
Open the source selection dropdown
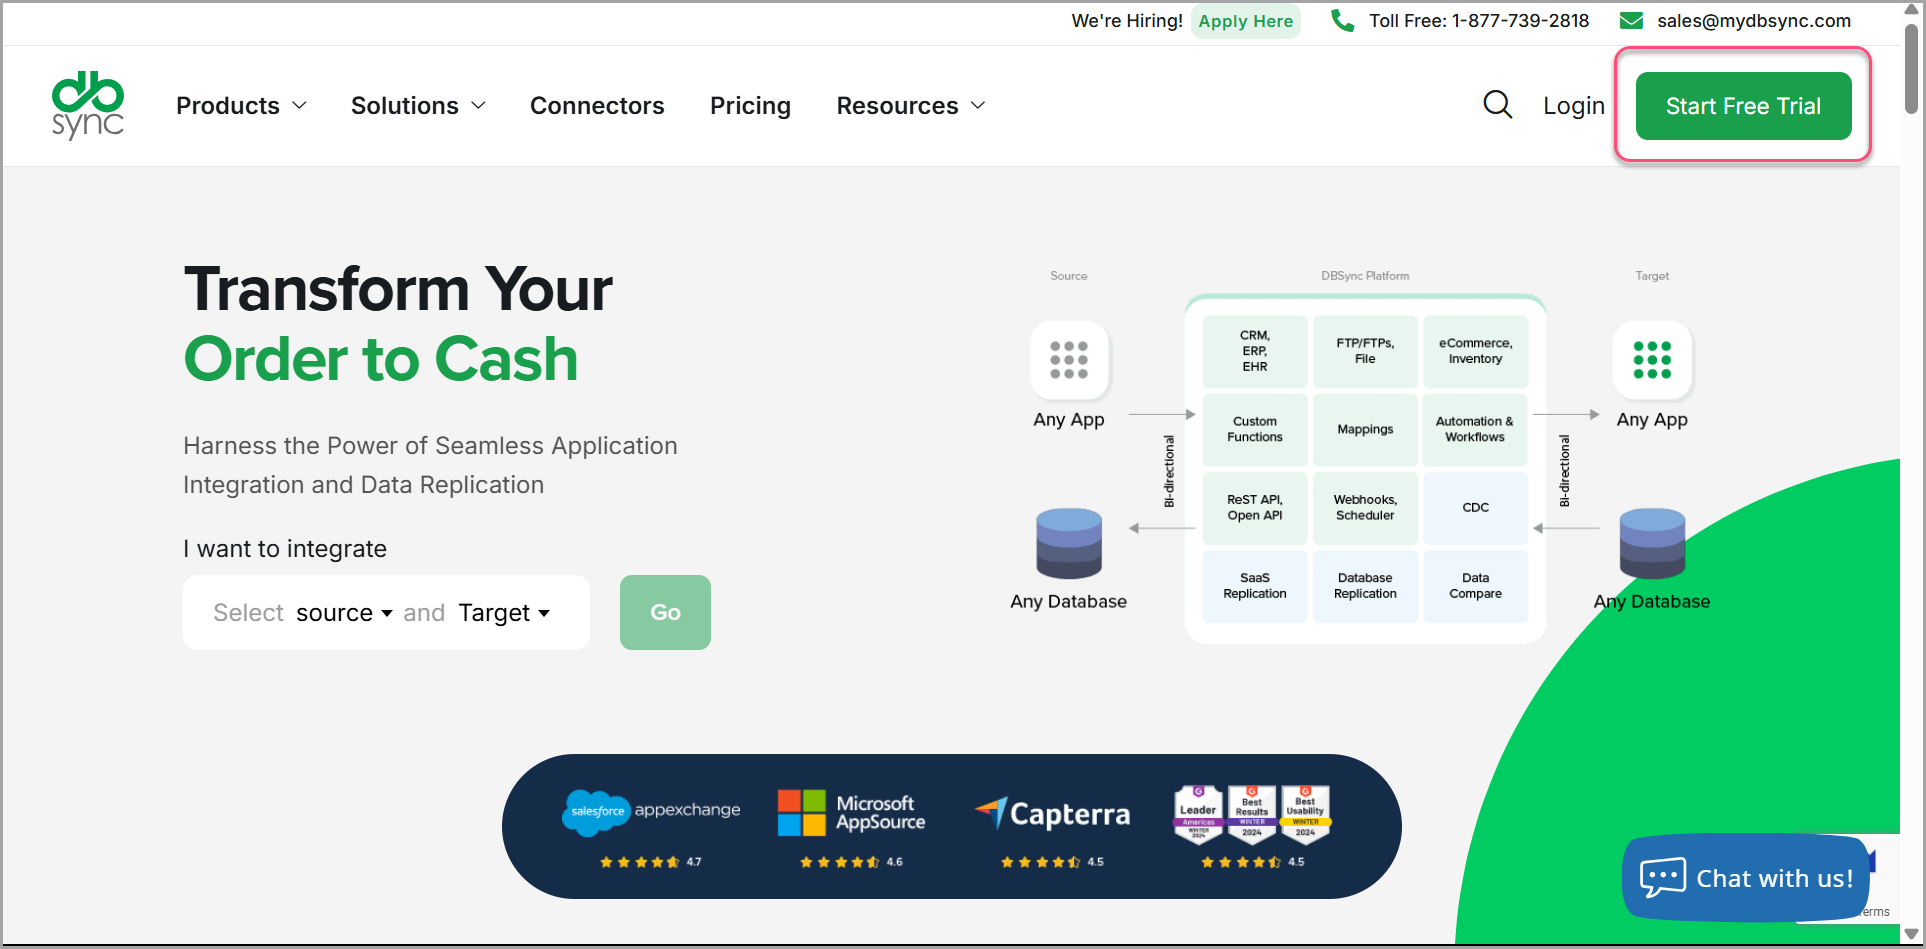tap(344, 613)
